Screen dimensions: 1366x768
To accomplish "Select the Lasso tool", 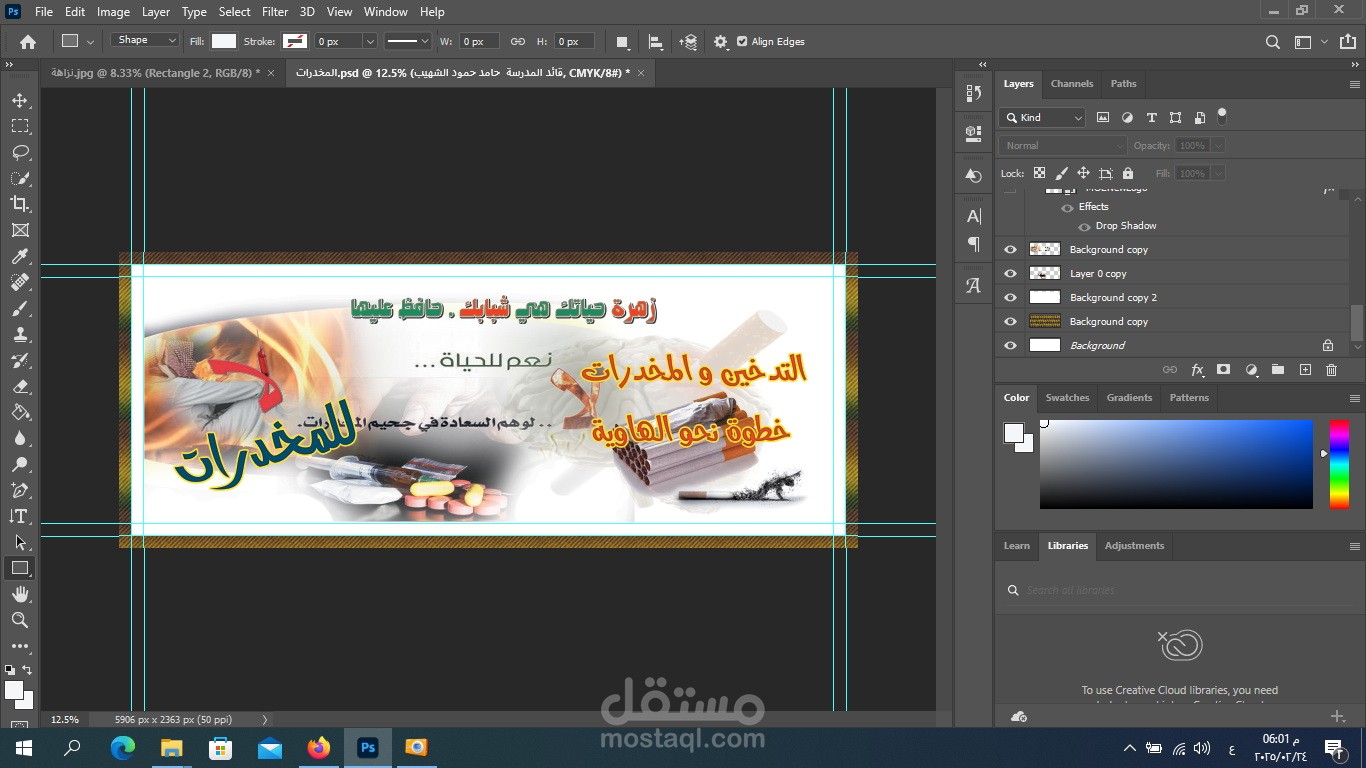I will (20, 152).
